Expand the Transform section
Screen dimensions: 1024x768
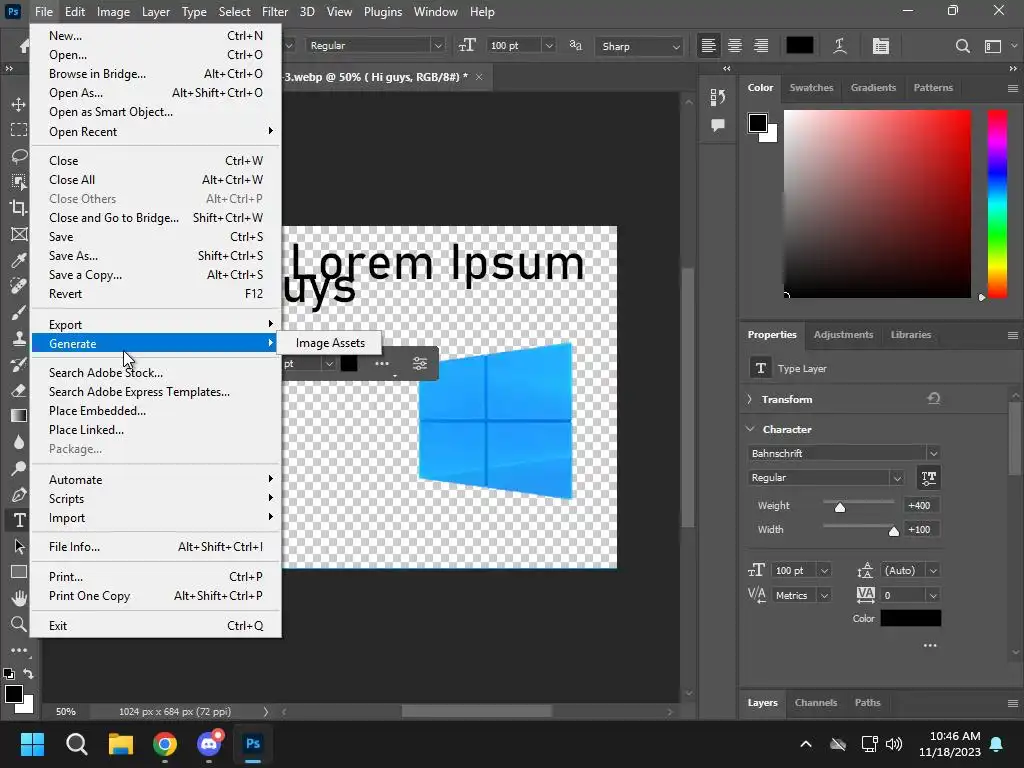pos(750,399)
